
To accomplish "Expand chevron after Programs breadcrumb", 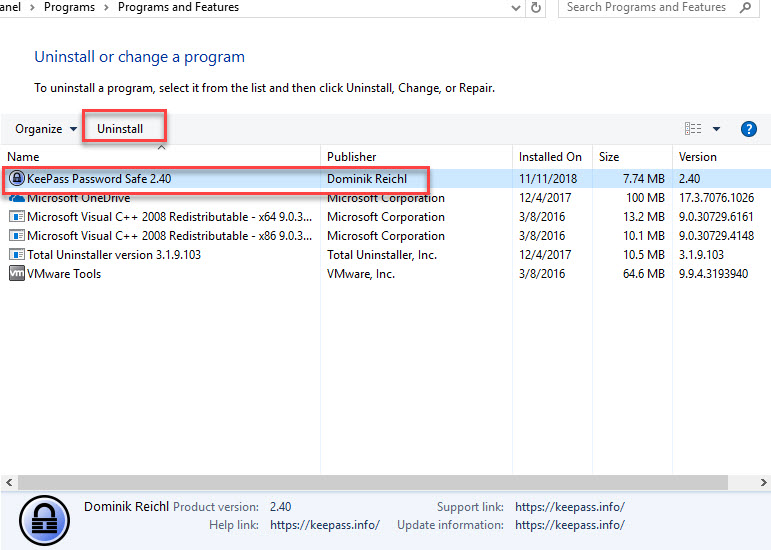I will click(x=106, y=7).
